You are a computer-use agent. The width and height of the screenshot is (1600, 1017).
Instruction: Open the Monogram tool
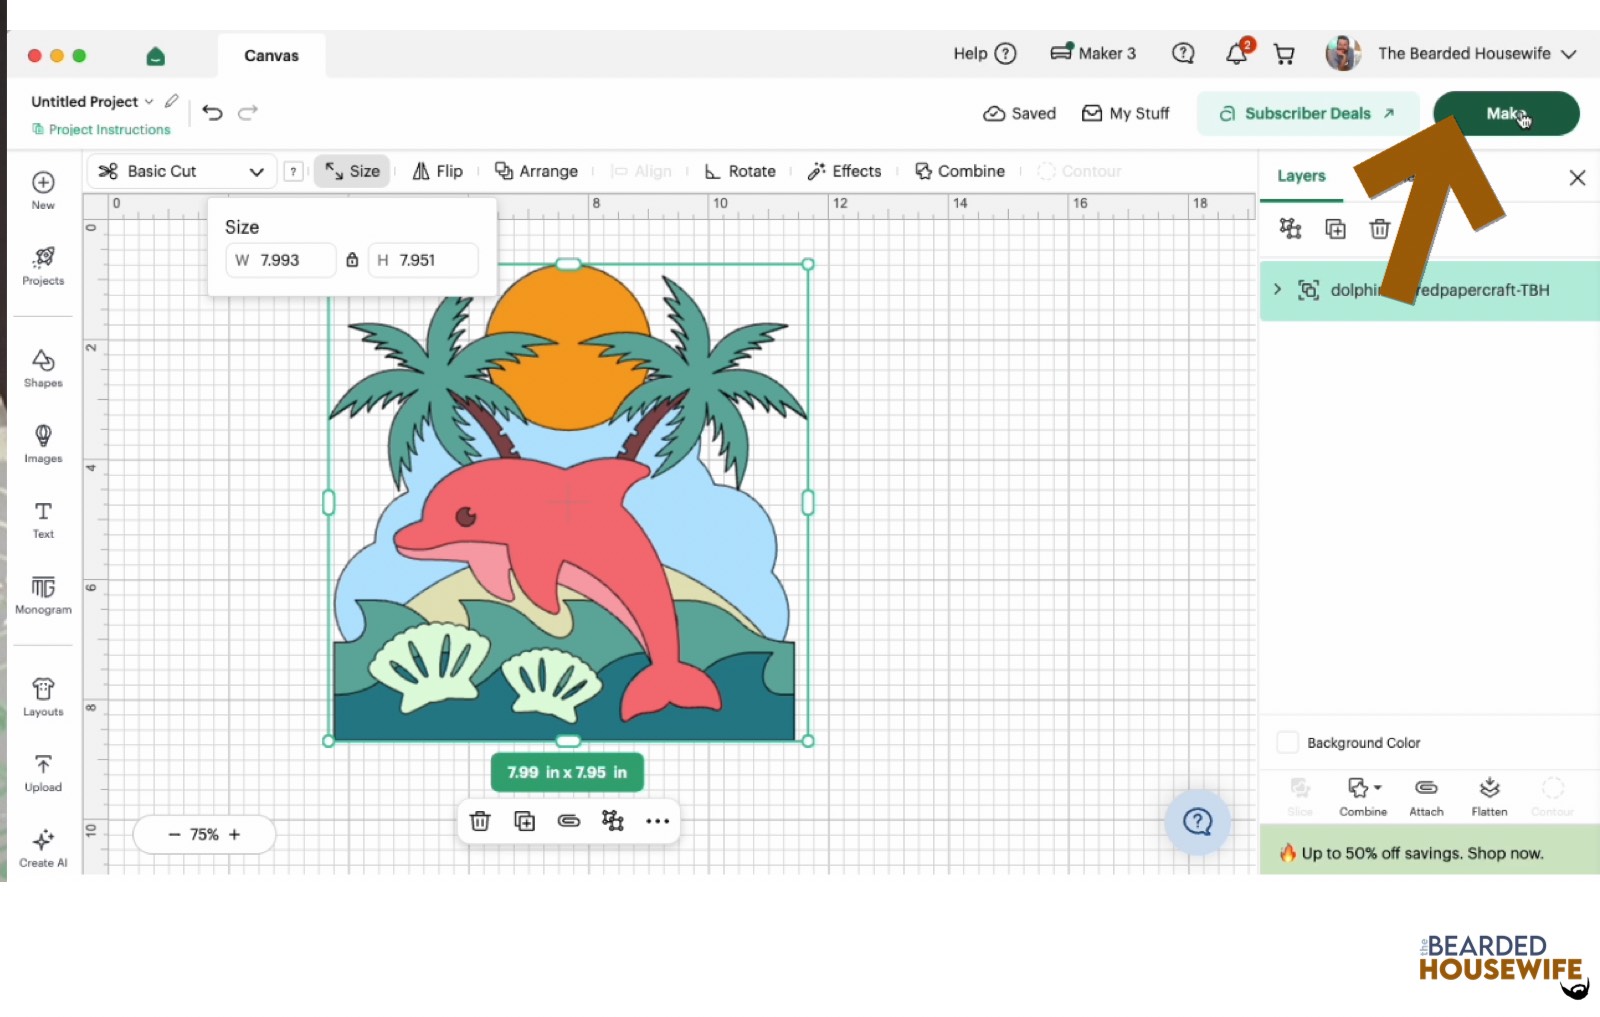pyautogui.click(x=43, y=595)
